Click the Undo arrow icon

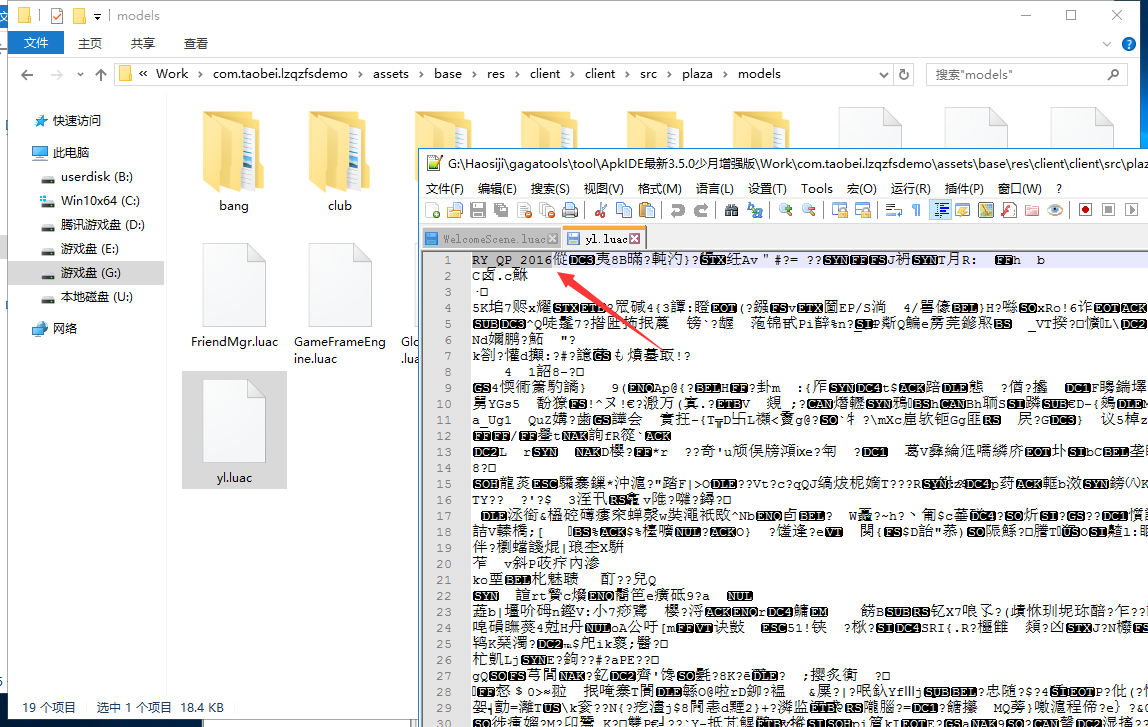tap(678, 210)
